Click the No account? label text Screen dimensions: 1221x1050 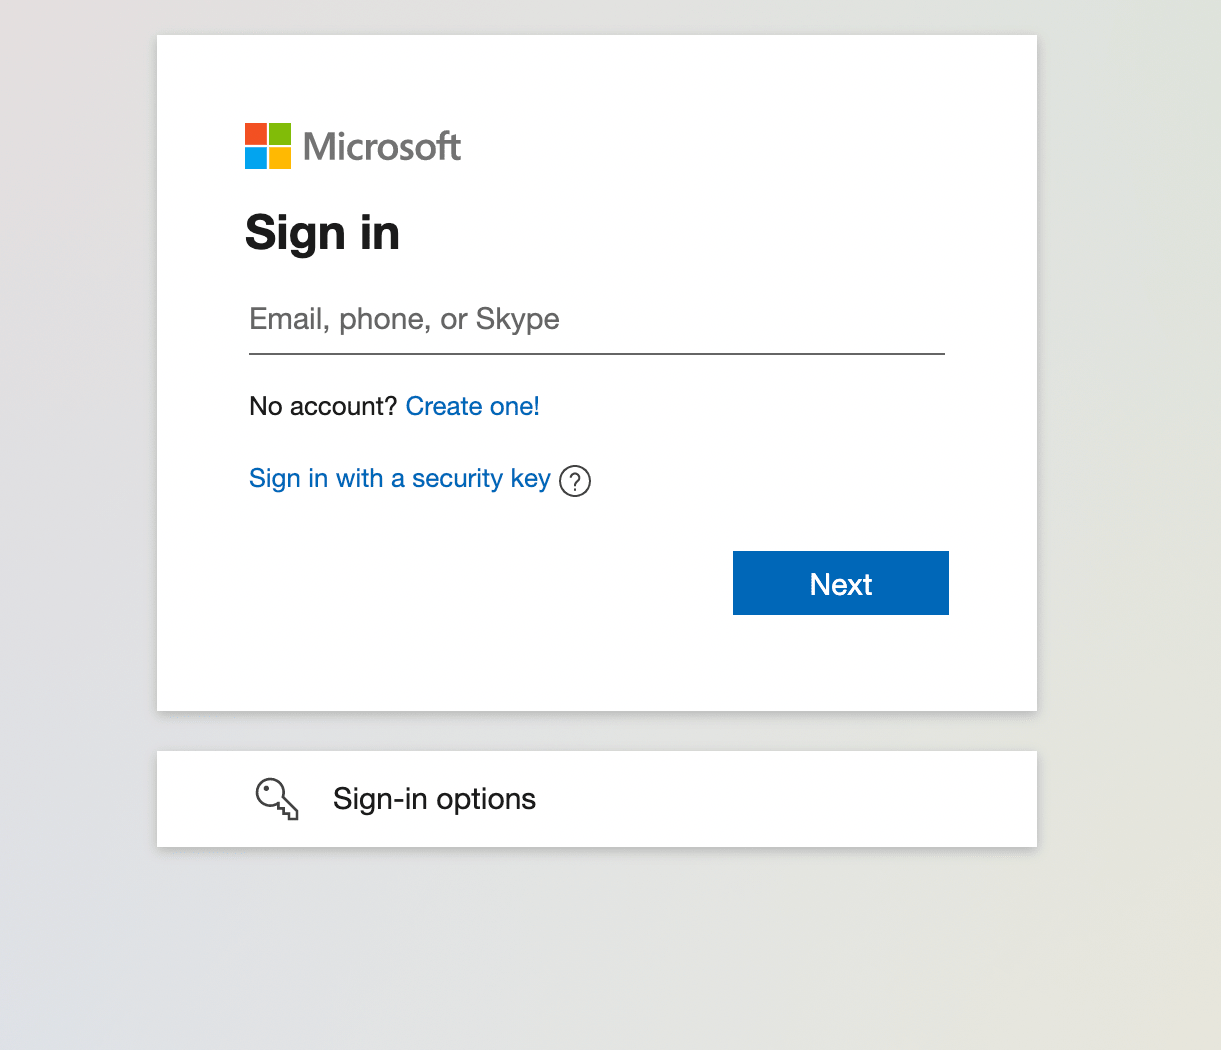(x=323, y=406)
